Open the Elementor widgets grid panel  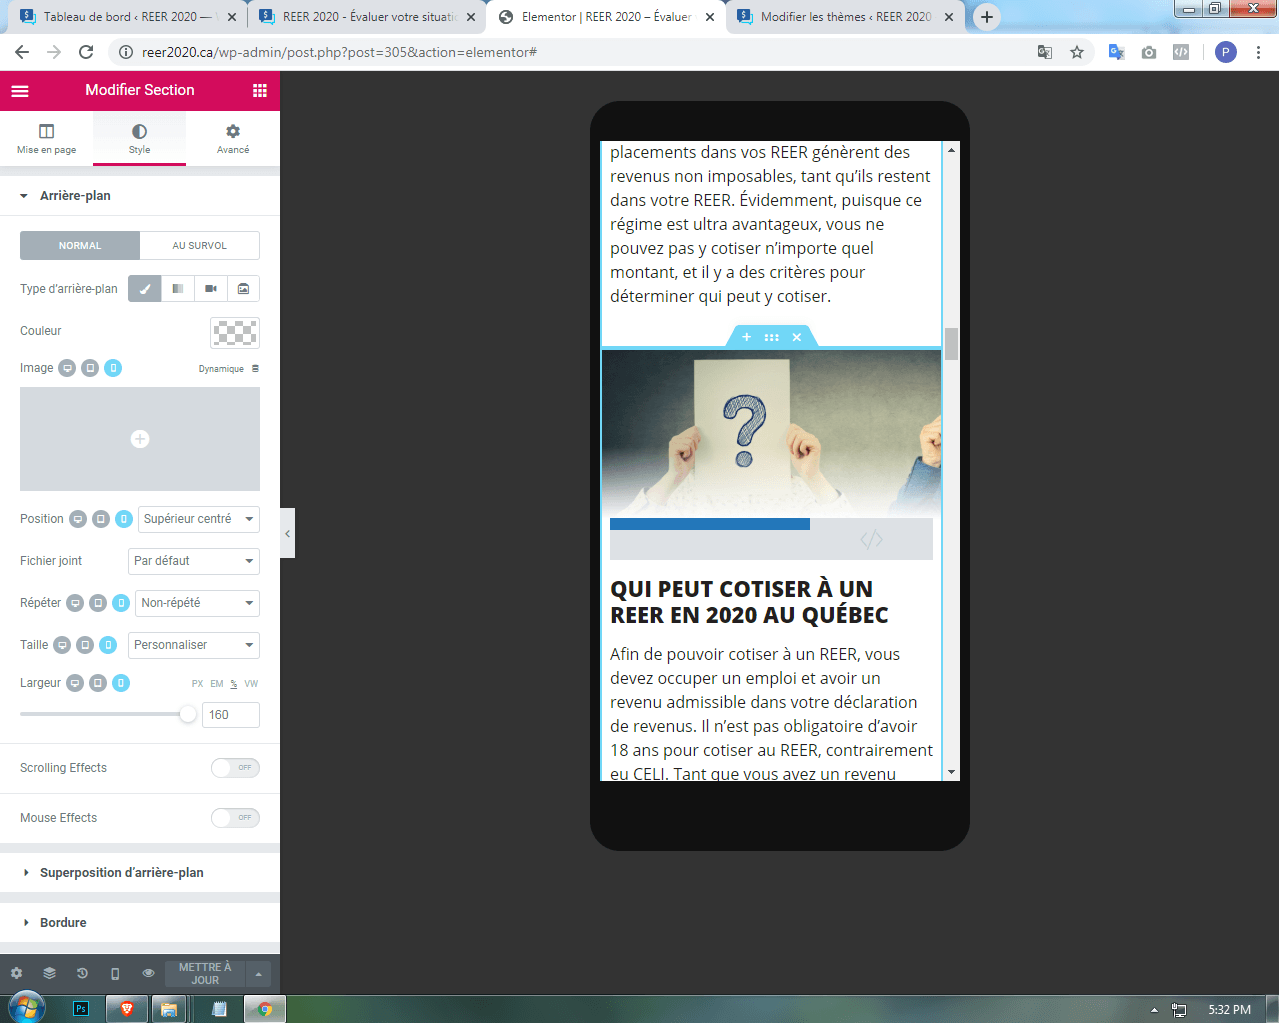(260, 90)
